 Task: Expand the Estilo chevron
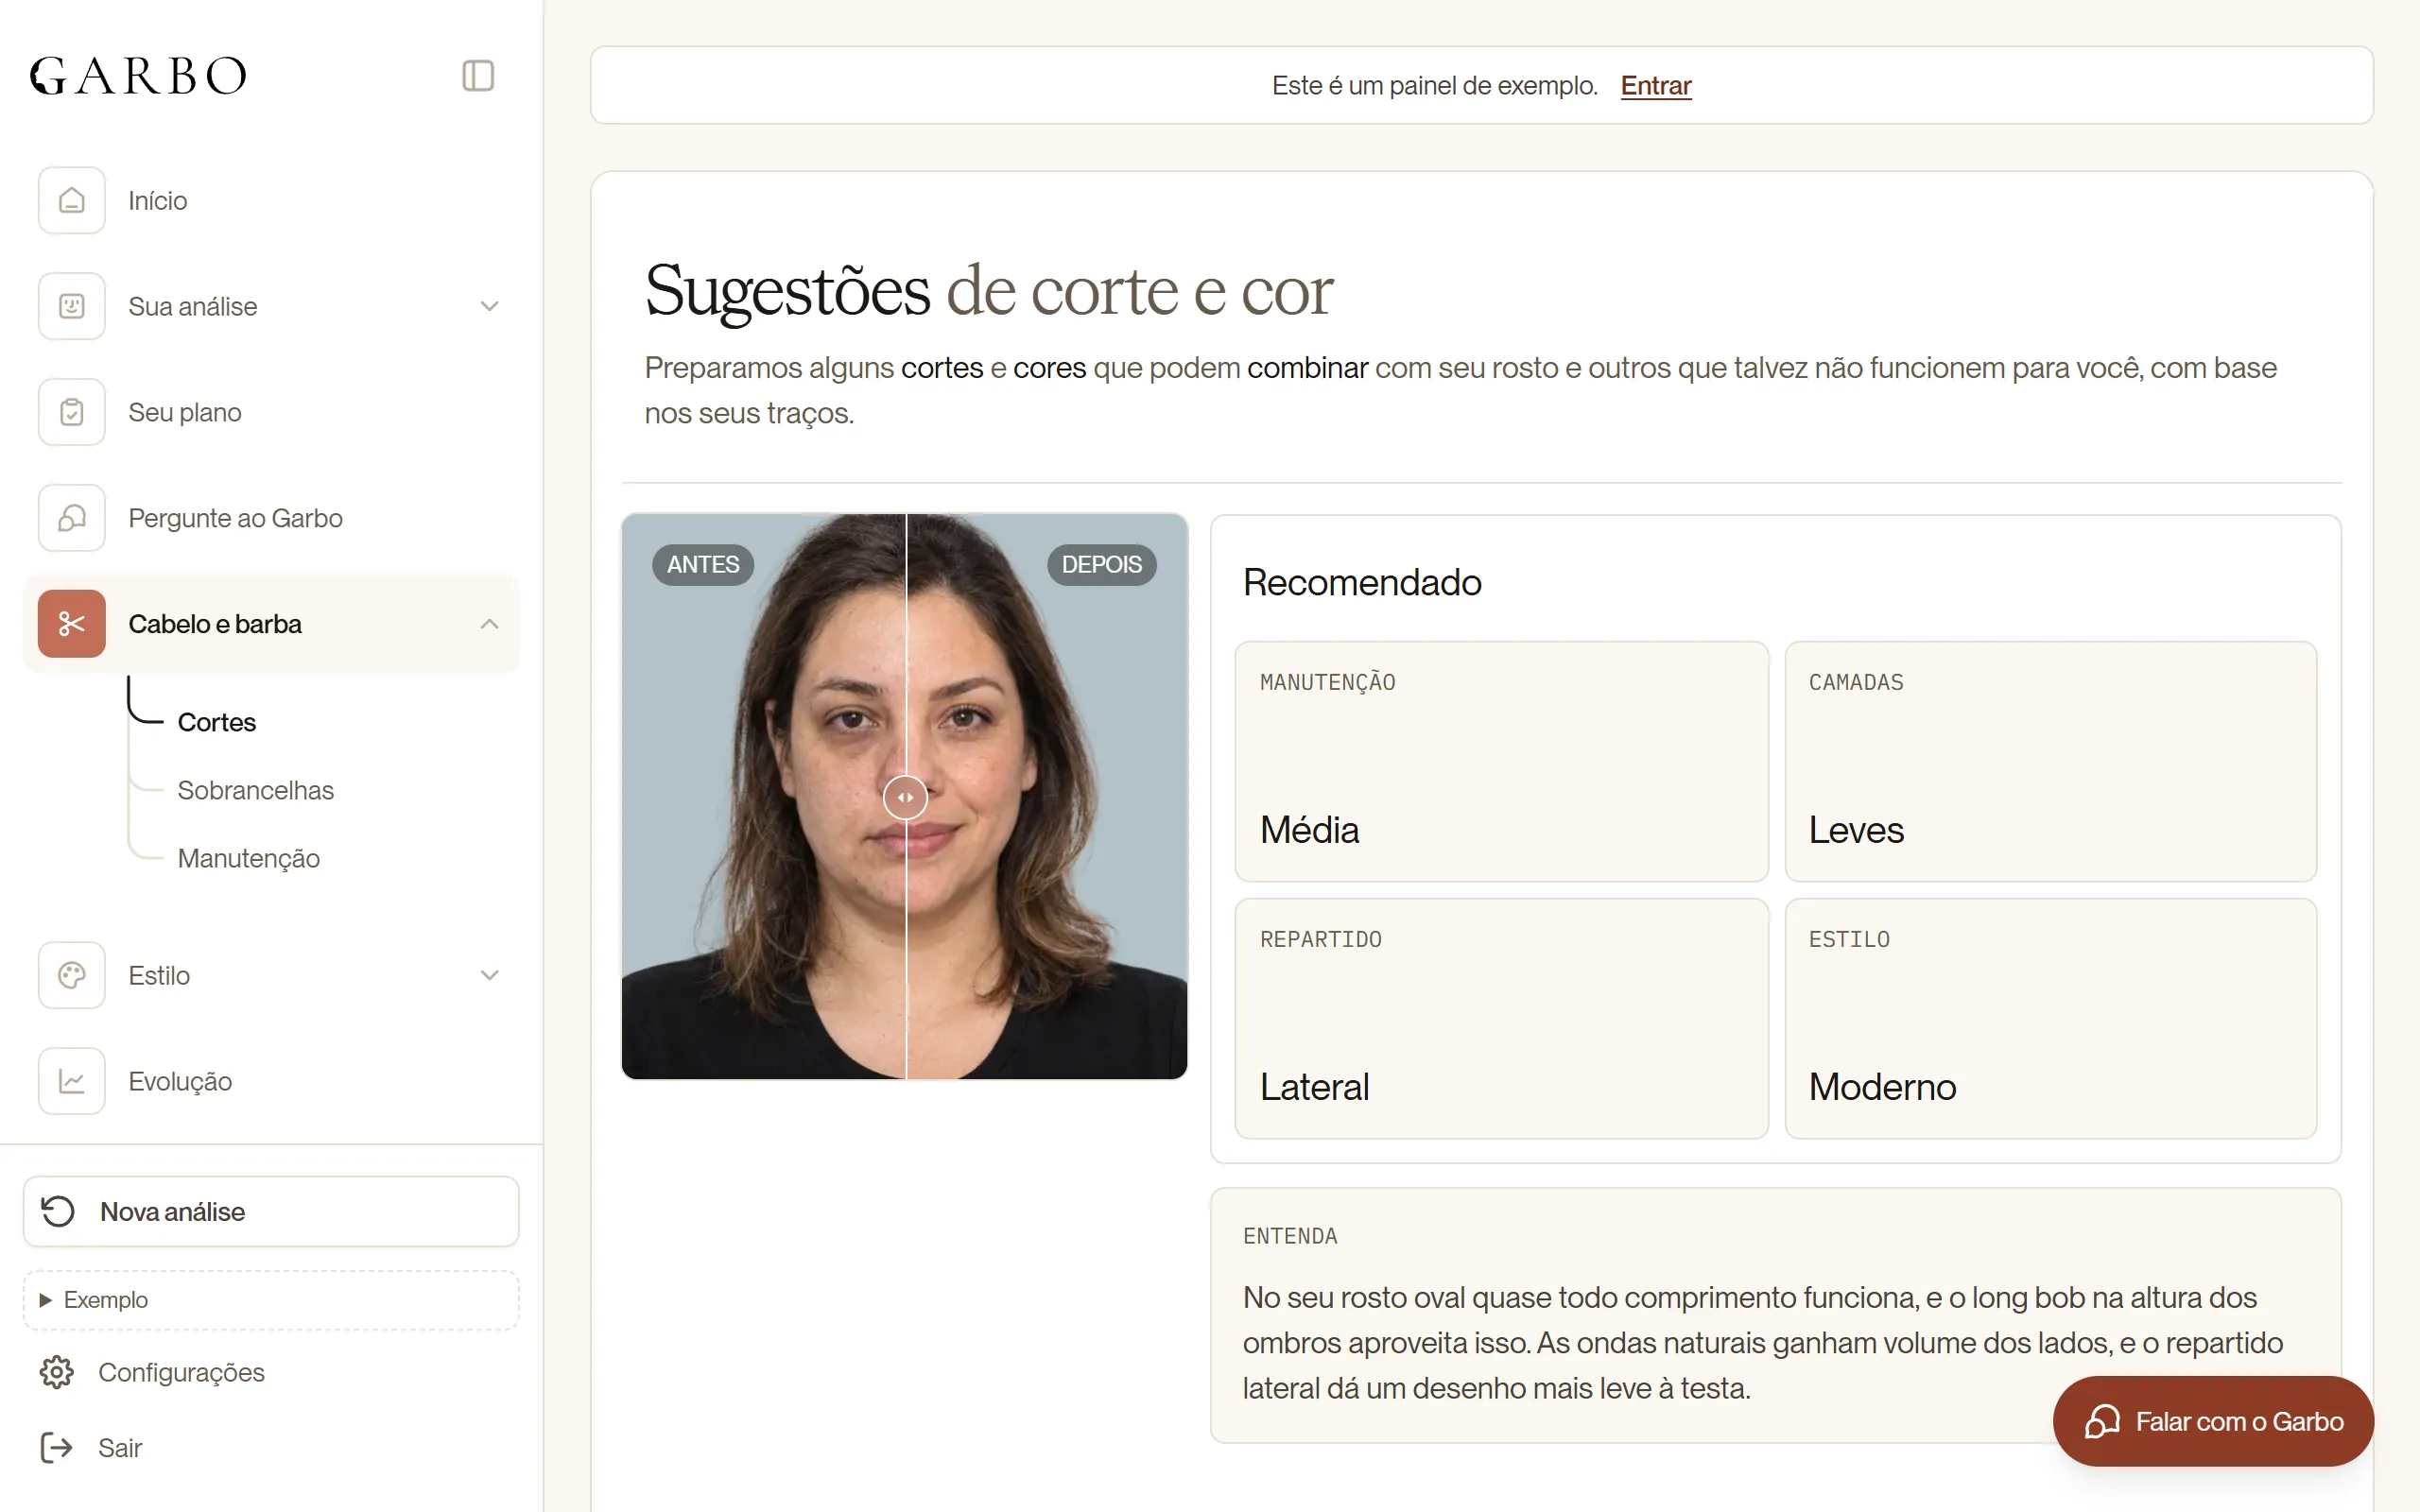[489, 975]
